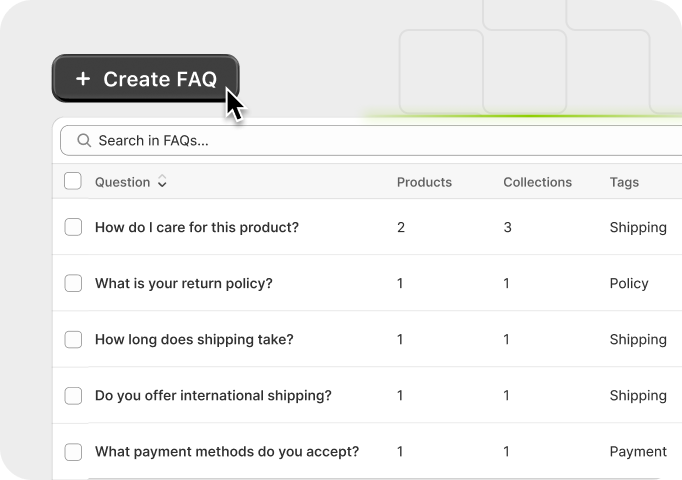Check the 'How long does shipping take?' row

pyautogui.click(x=73, y=339)
